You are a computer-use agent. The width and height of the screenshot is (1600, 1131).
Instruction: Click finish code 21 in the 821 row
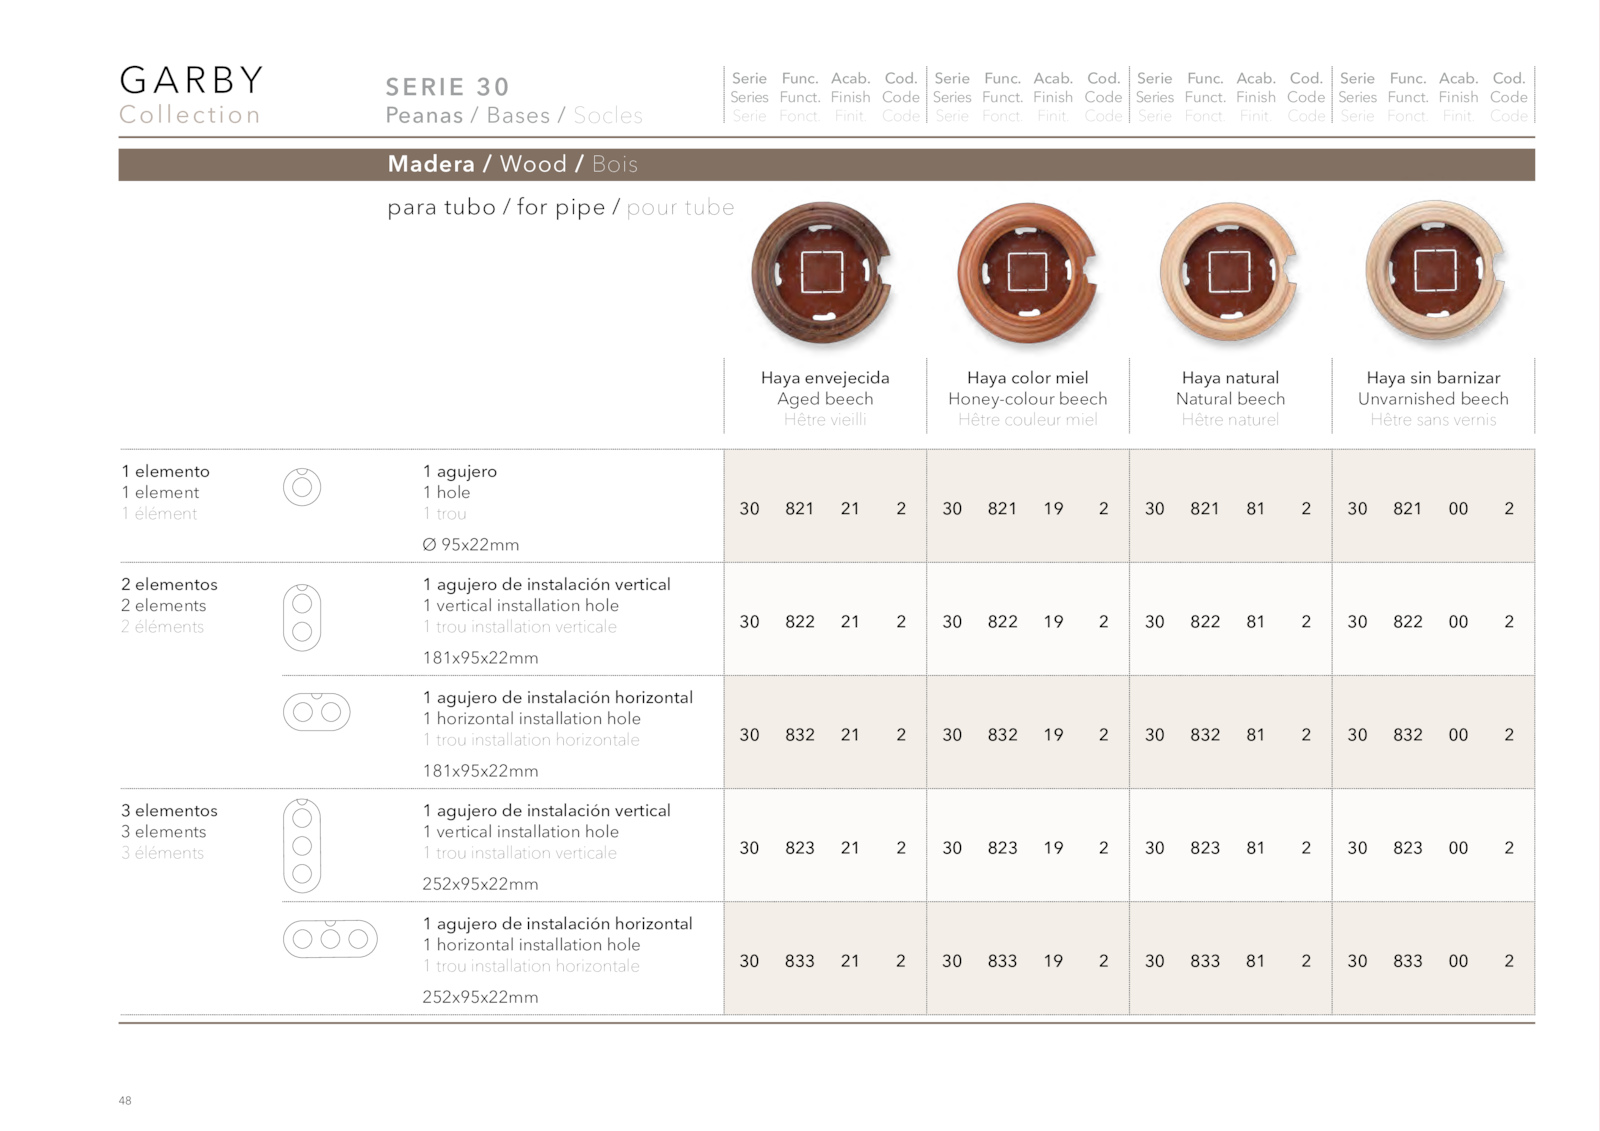click(x=850, y=508)
